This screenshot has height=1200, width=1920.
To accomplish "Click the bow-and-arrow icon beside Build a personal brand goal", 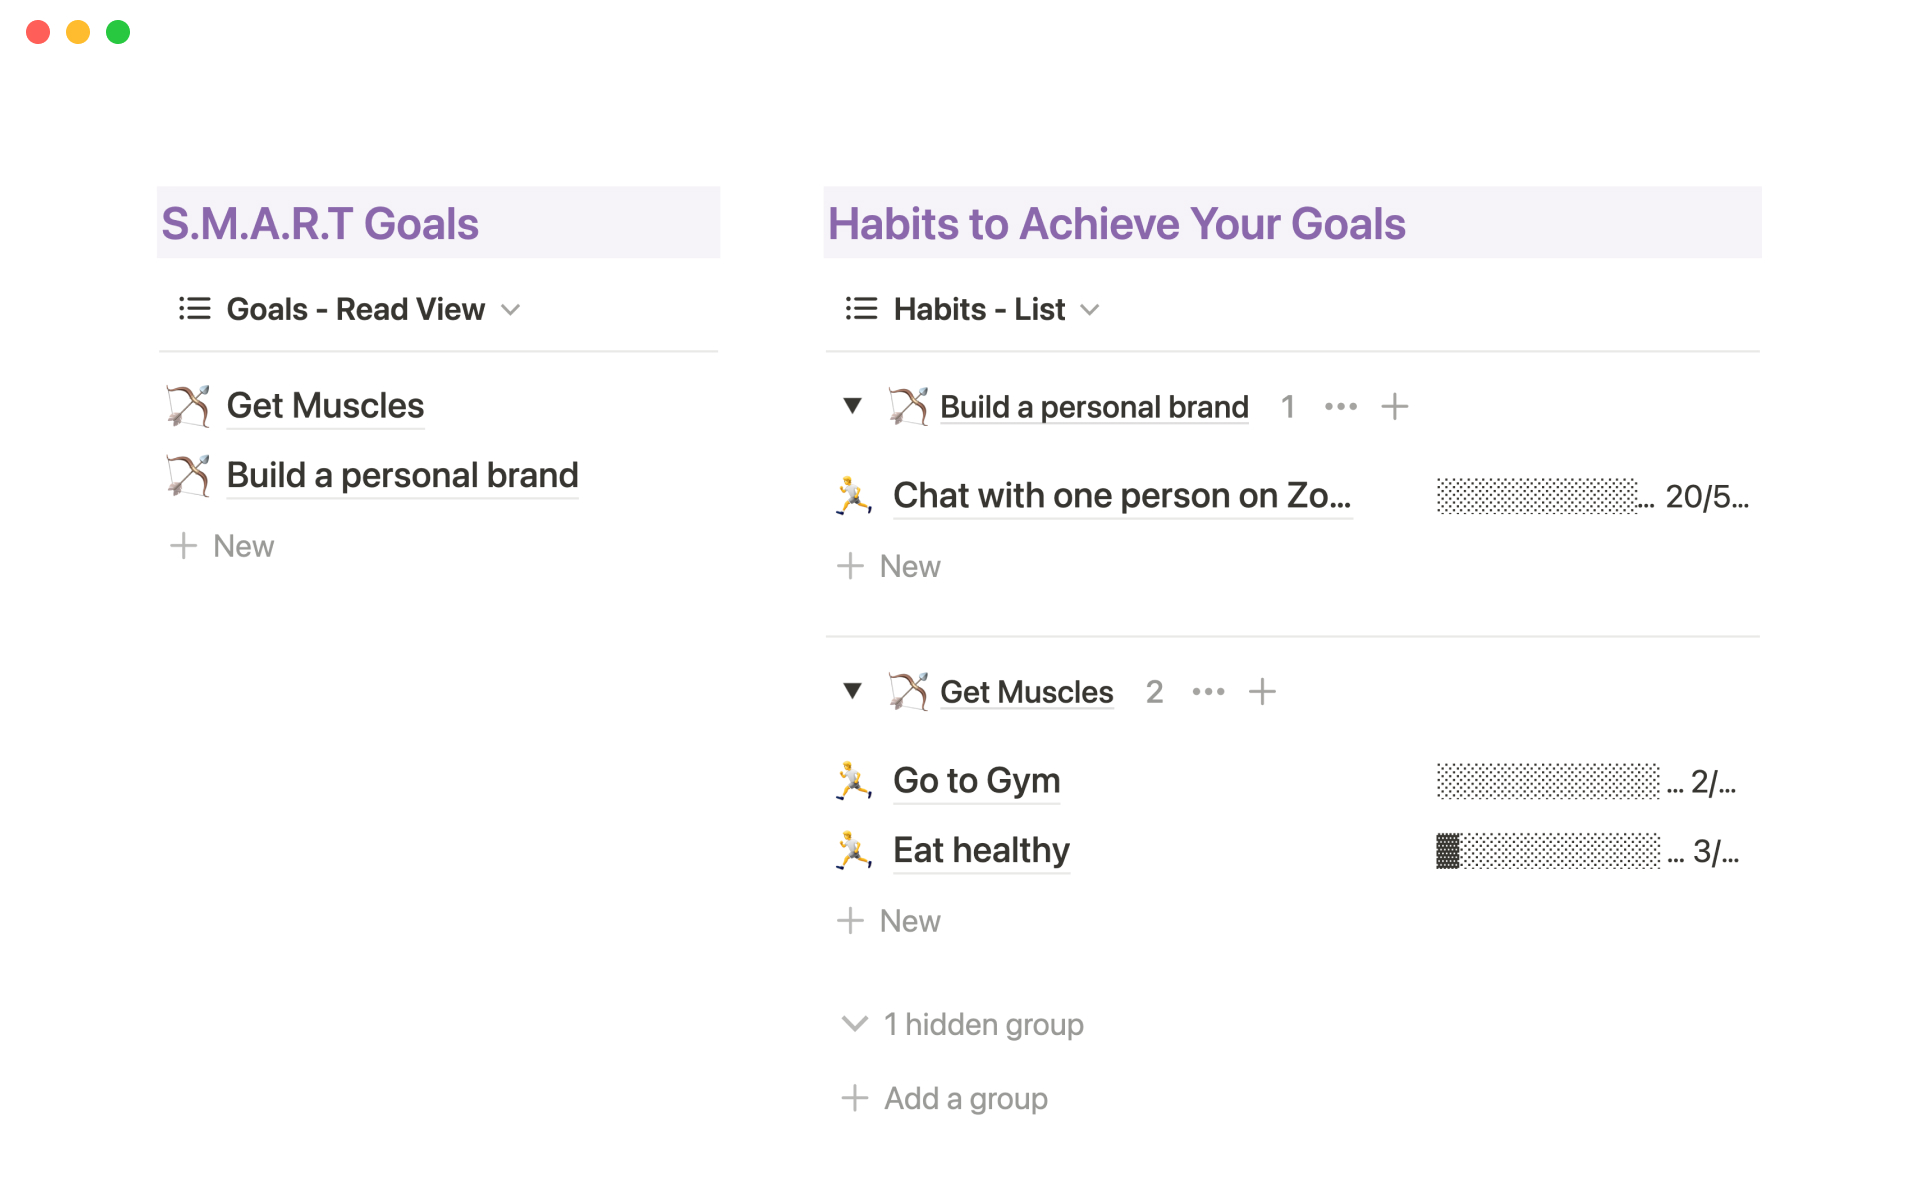I will click(x=188, y=475).
